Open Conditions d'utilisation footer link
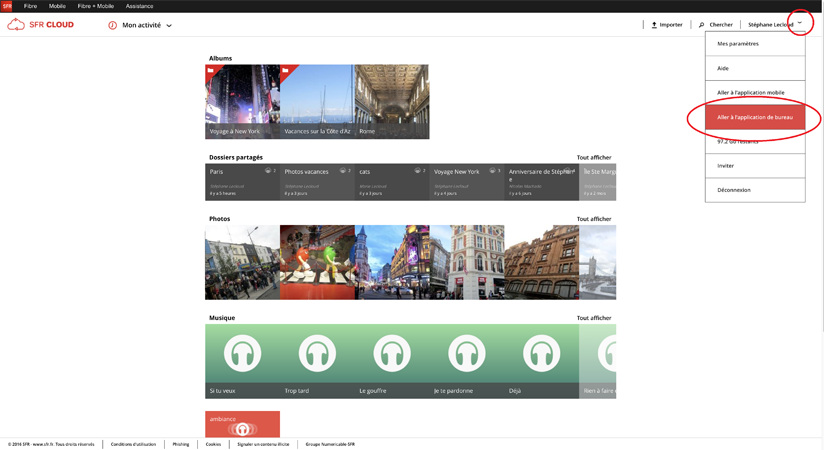The height and width of the screenshot is (450, 824). pos(133,444)
